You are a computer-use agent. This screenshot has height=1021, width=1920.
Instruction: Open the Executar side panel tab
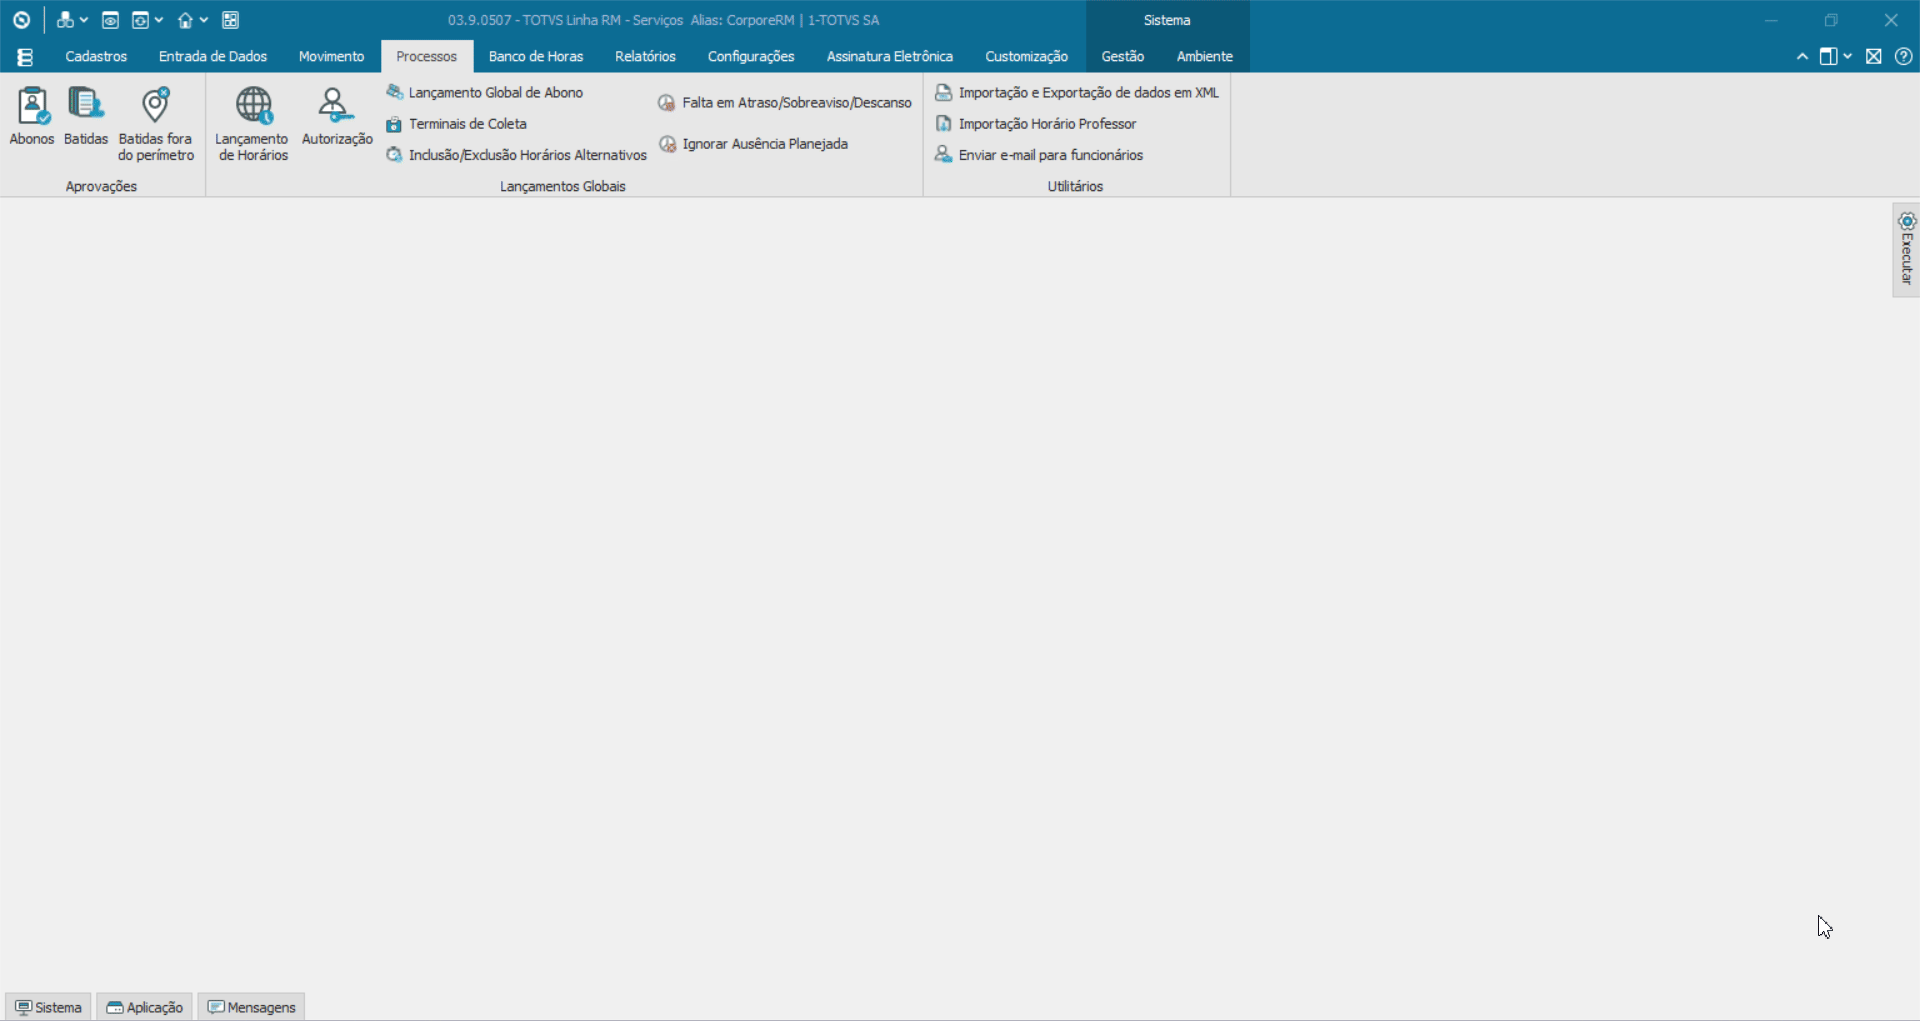point(1906,250)
